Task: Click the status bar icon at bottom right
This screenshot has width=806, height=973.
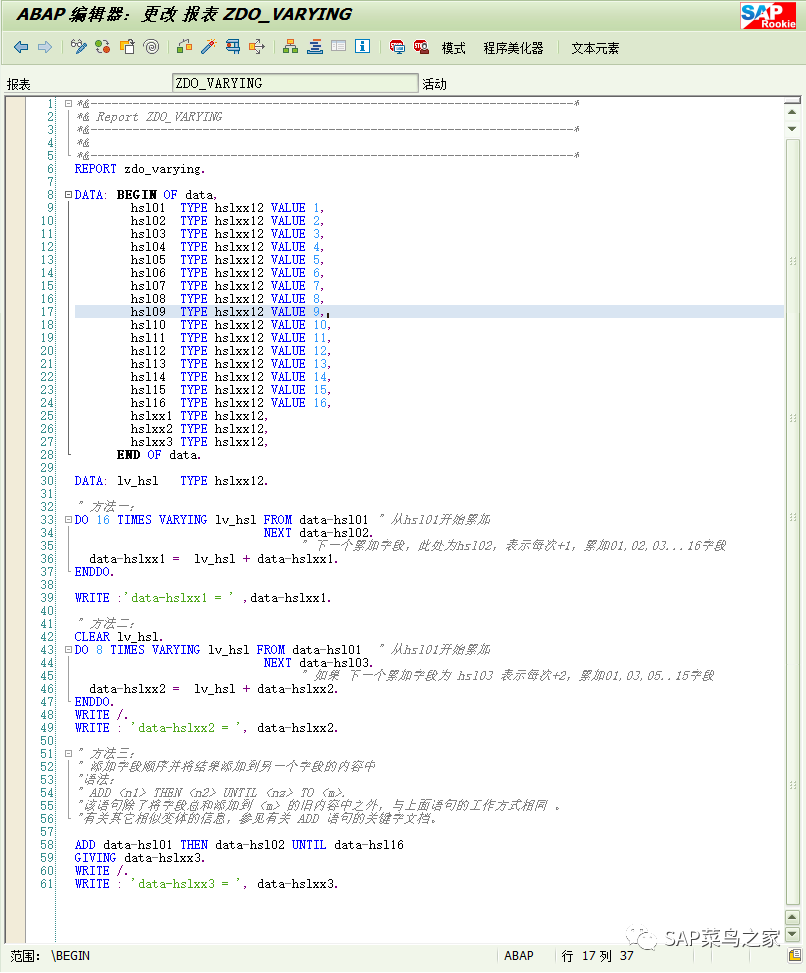Action: click(794, 954)
